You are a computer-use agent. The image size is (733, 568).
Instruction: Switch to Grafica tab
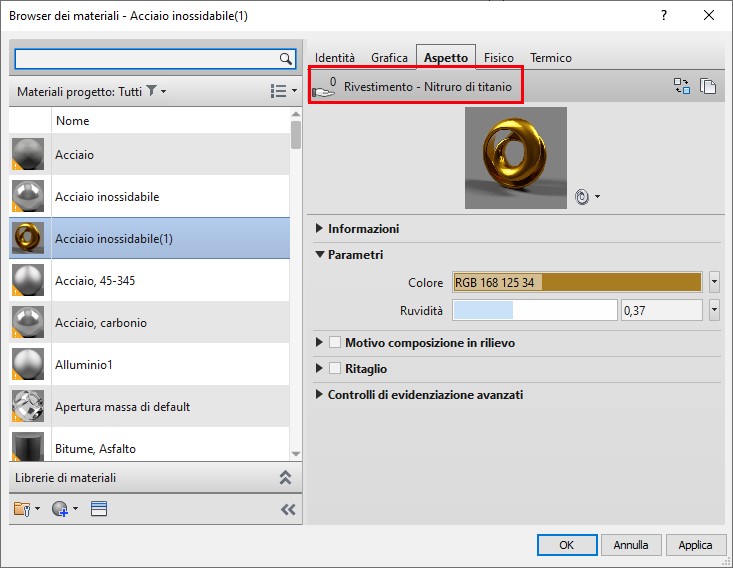tap(389, 58)
